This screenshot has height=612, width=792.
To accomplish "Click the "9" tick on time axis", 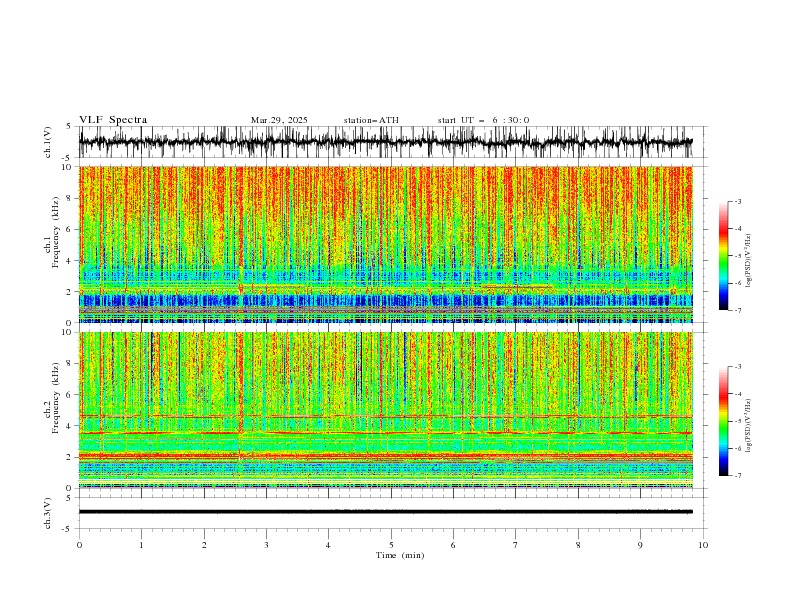I will tap(640, 545).
